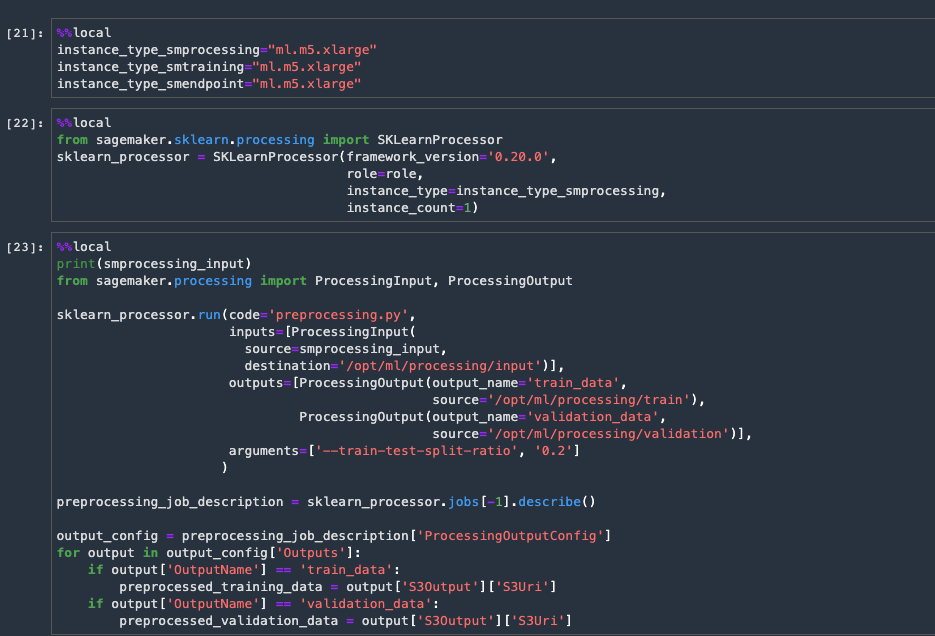
Task: Click the preprocessed_training_data variable
Action: click(x=221, y=587)
